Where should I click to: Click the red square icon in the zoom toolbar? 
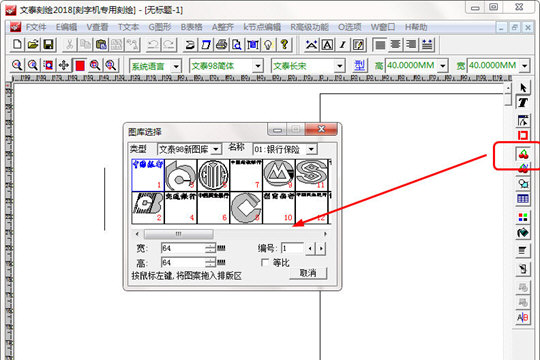pyautogui.click(x=80, y=65)
